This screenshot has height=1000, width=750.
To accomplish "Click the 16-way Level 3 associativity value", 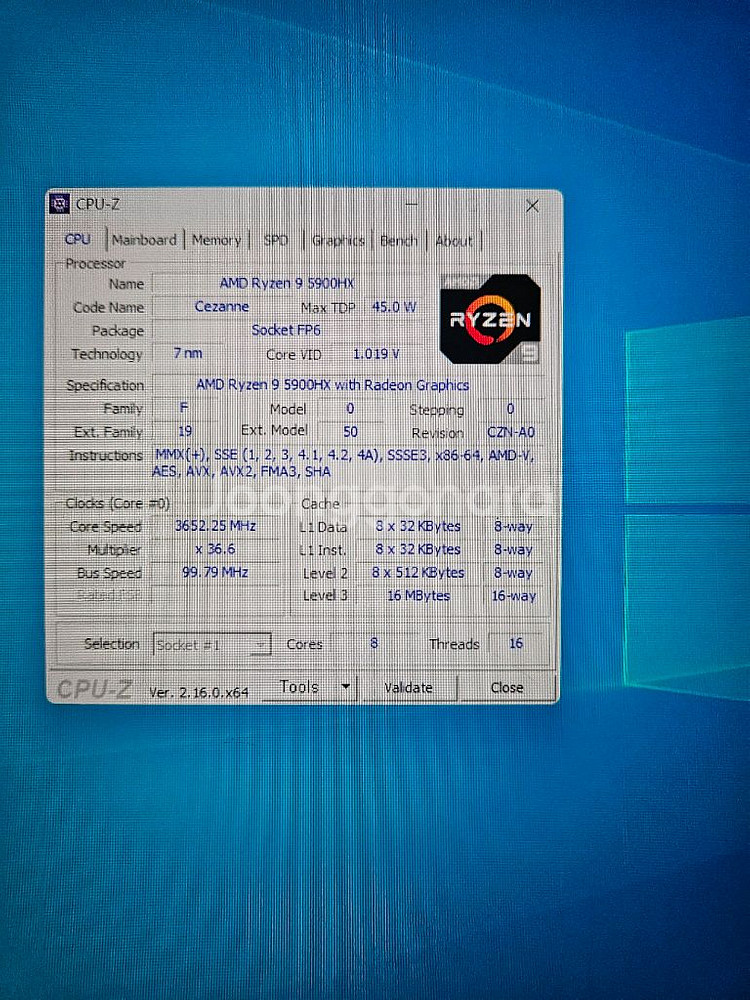I will coord(513,596).
